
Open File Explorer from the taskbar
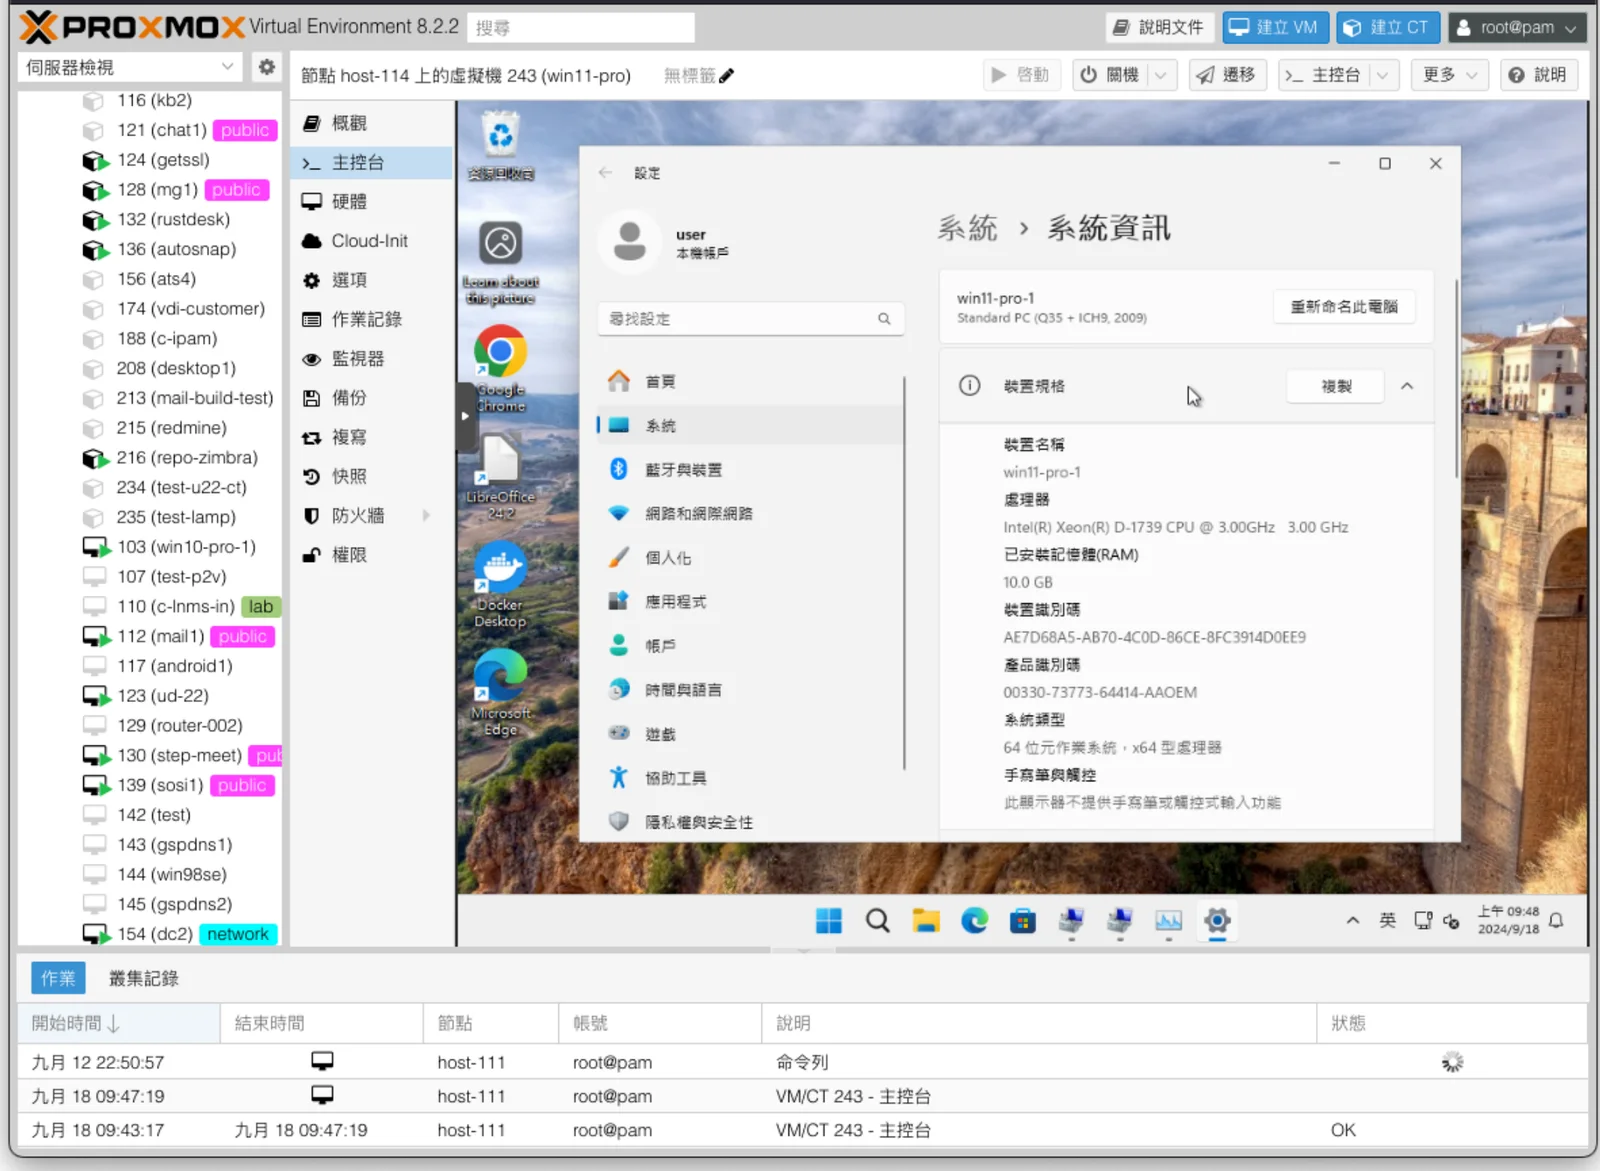(x=926, y=921)
